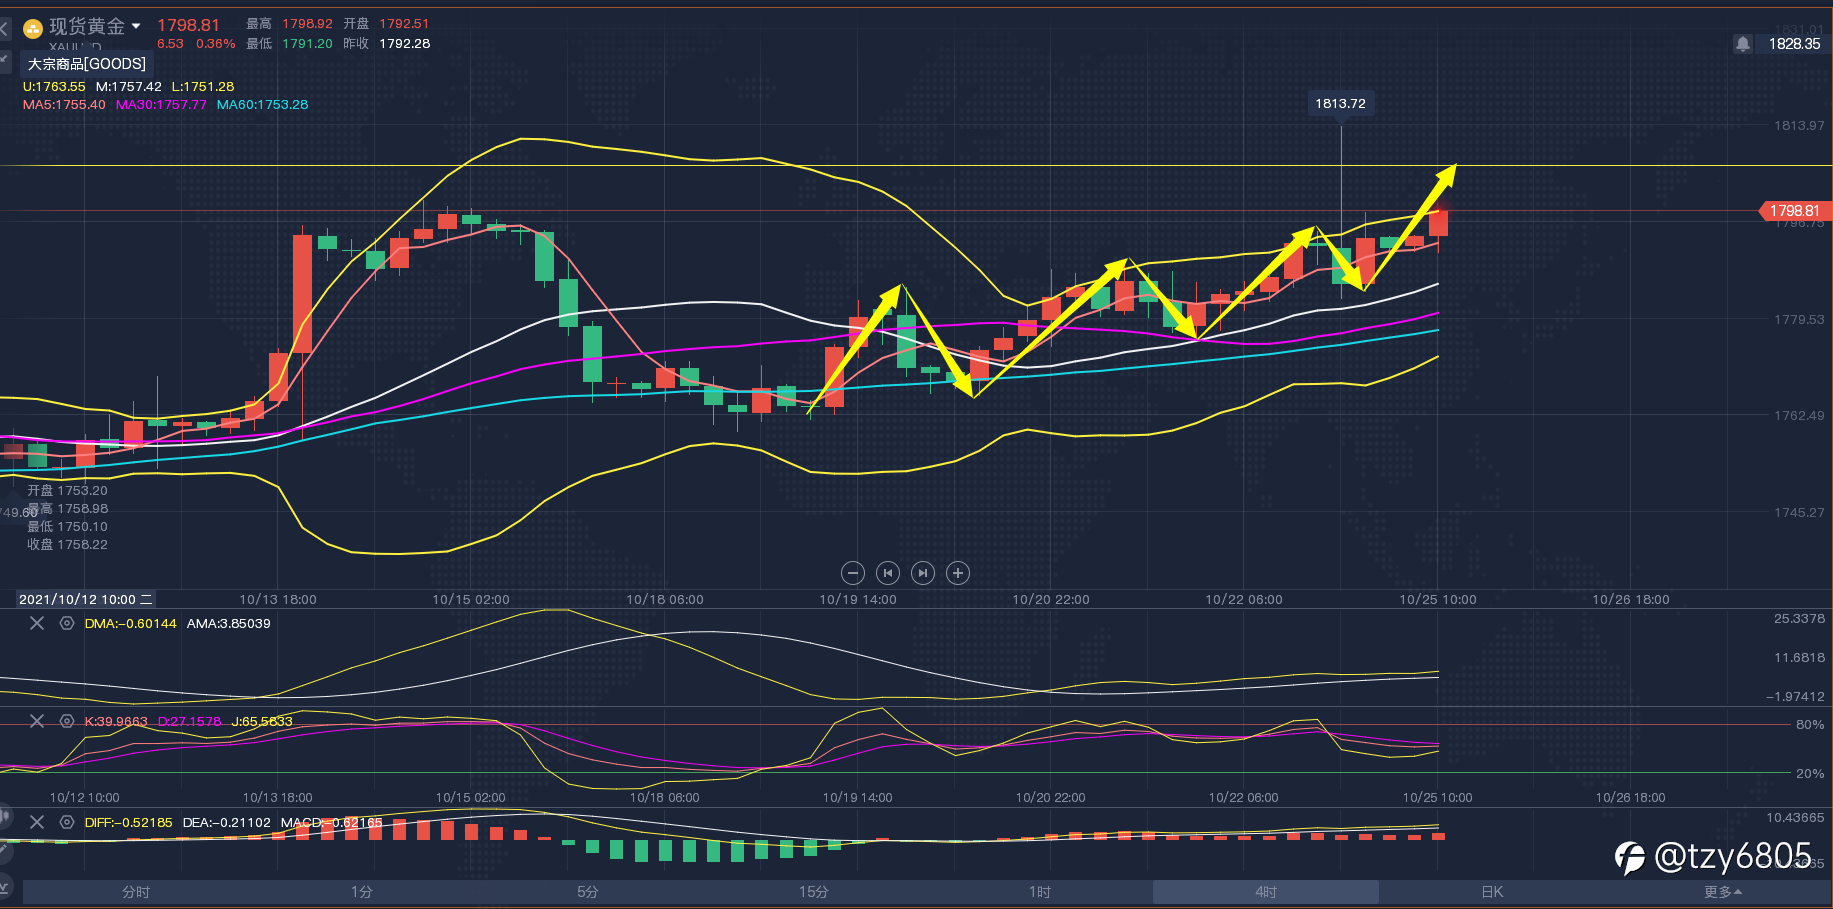Click the DMA:-0.60144 readout

pos(130,623)
